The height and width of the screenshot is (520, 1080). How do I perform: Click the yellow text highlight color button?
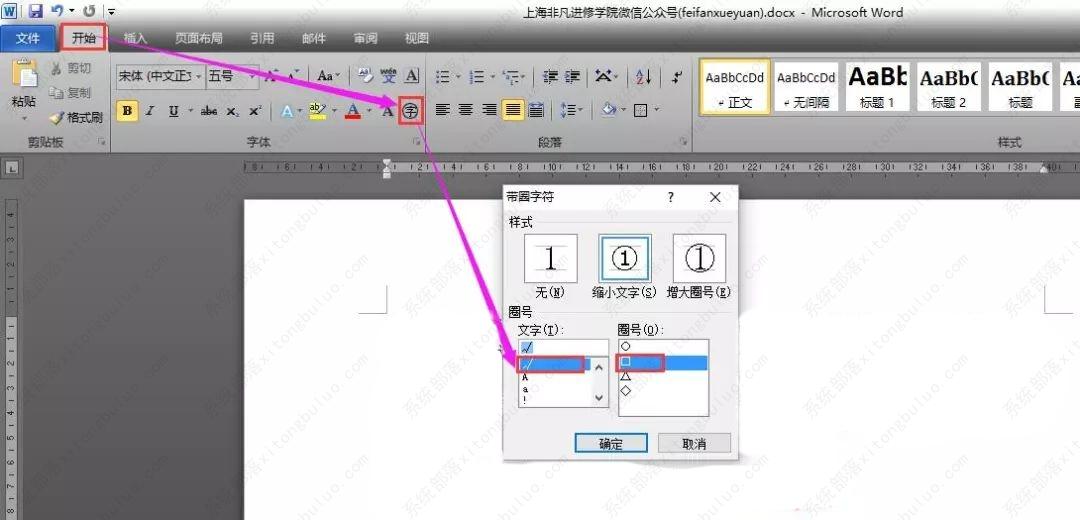pyautogui.click(x=317, y=111)
